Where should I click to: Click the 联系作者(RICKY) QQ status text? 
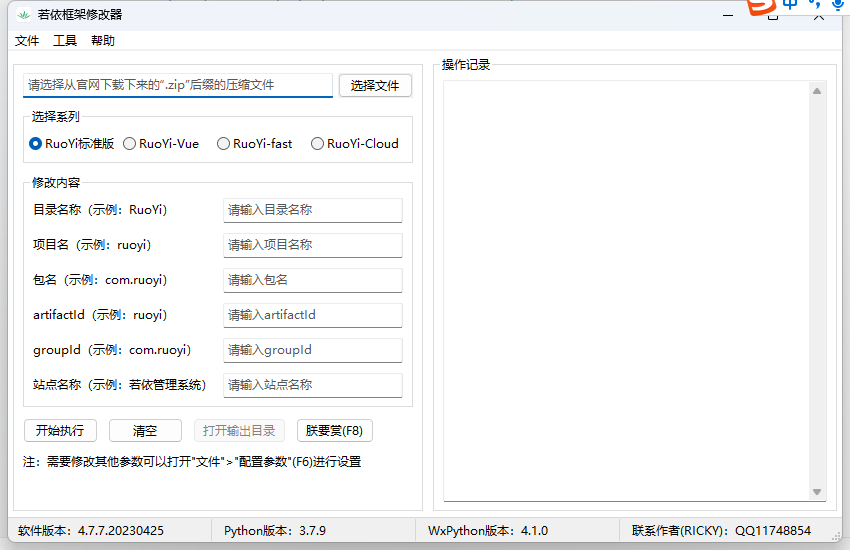point(721,530)
